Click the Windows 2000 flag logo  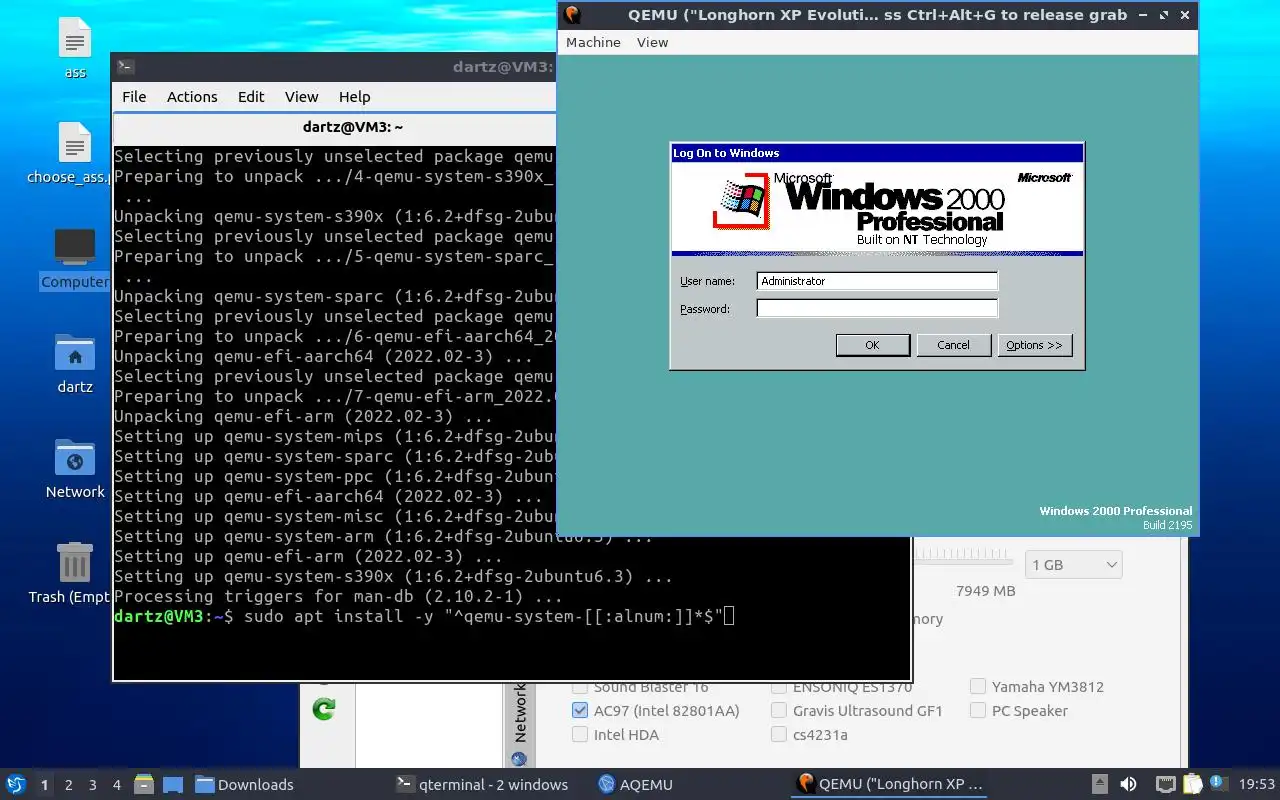point(741,201)
